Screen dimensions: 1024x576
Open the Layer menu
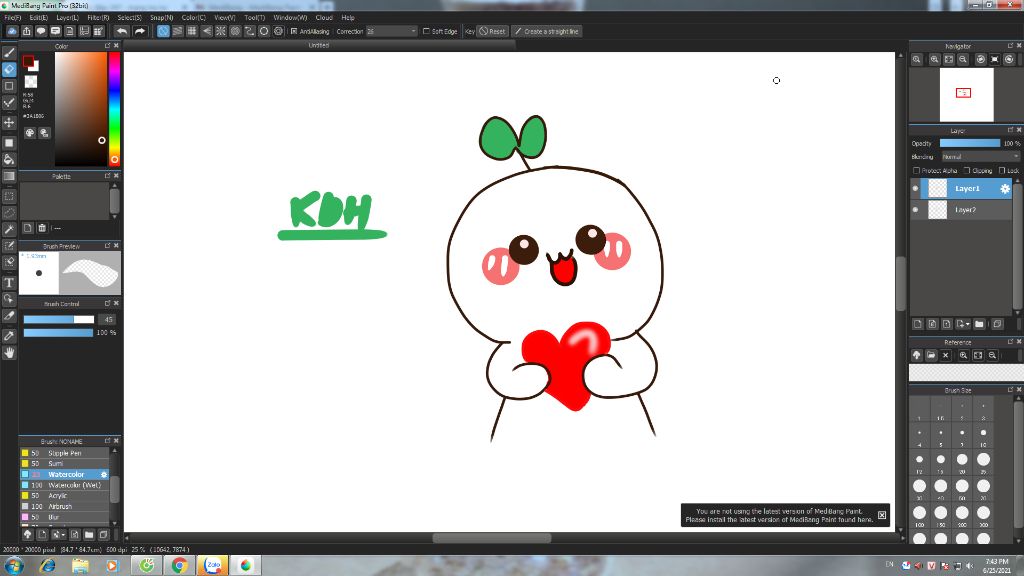click(67, 18)
